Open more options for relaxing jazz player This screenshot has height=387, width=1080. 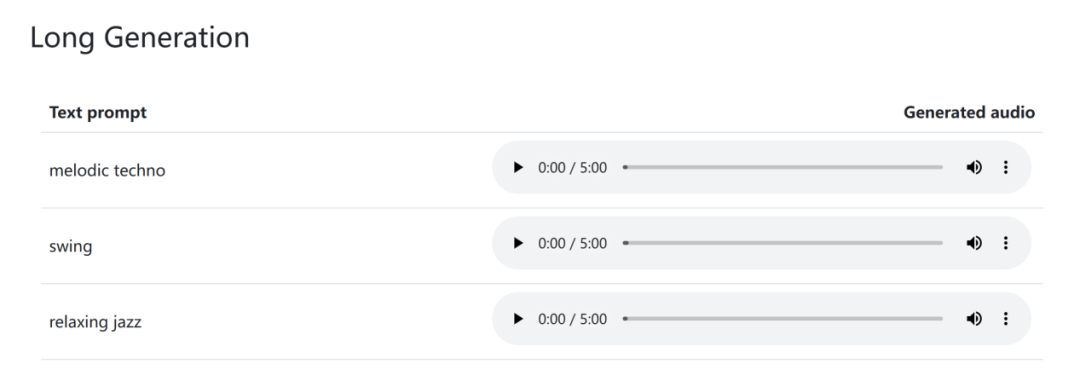1006,319
